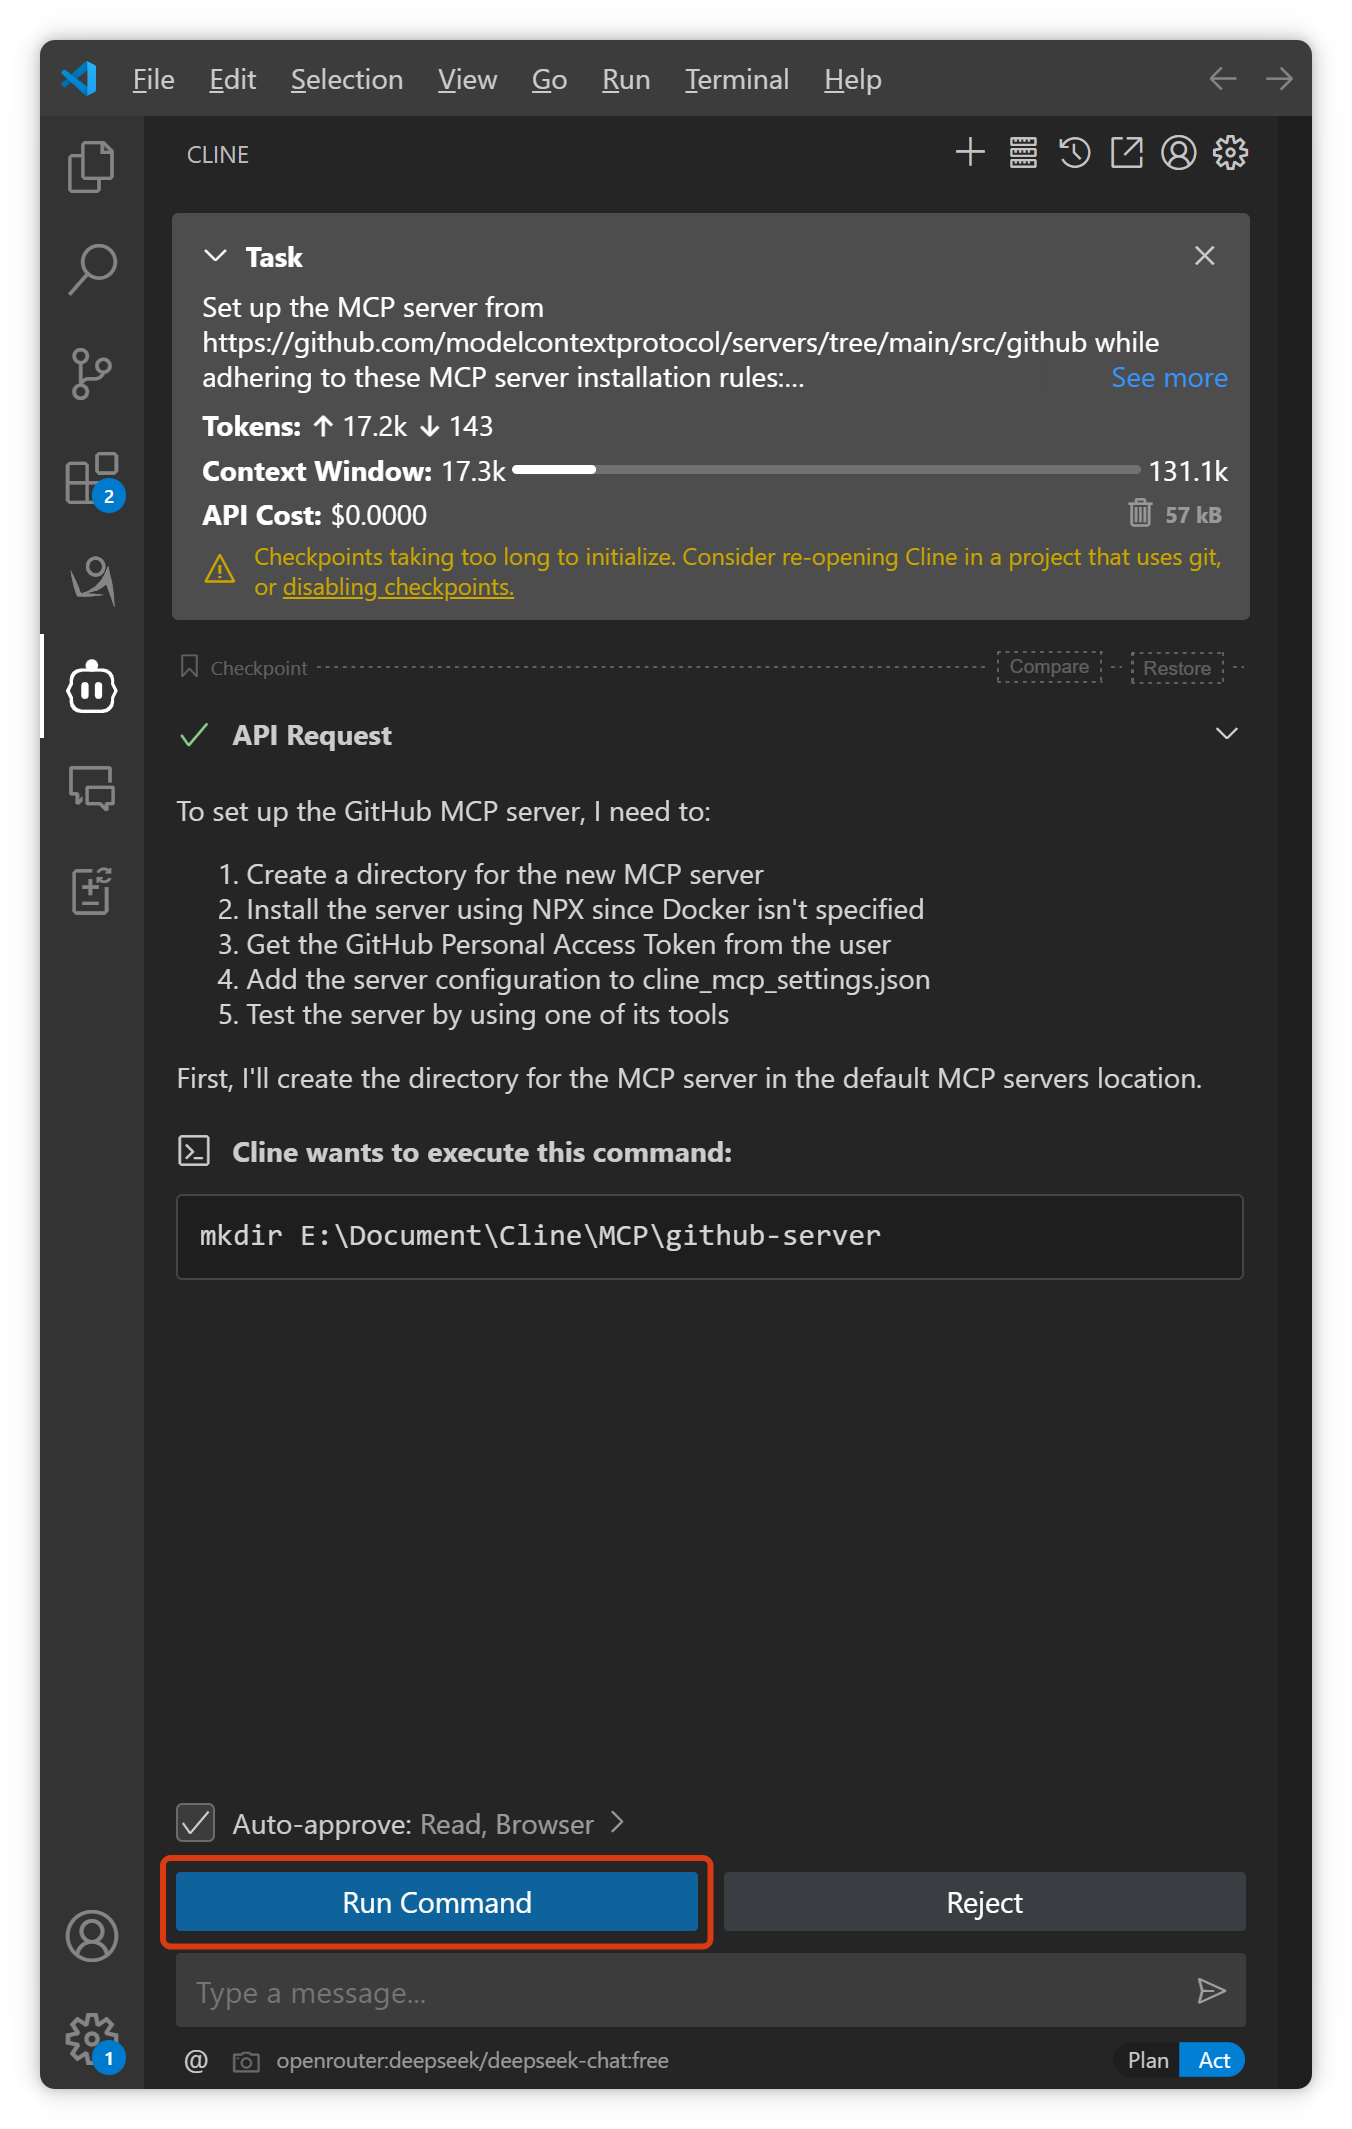Toggle the Auto-approve checkbox
The height and width of the screenshot is (2129, 1352).
(196, 1823)
